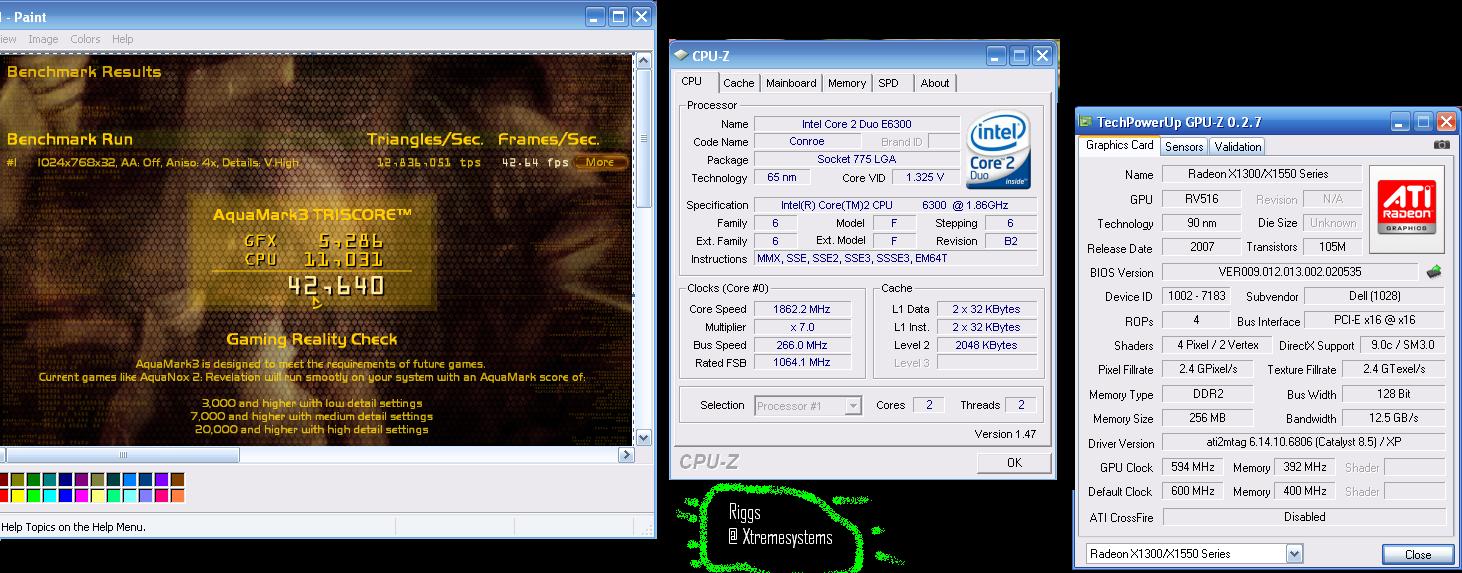Click the OK button in CPU-Z
The height and width of the screenshot is (573, 1462).
click(x=1014, y=462)
